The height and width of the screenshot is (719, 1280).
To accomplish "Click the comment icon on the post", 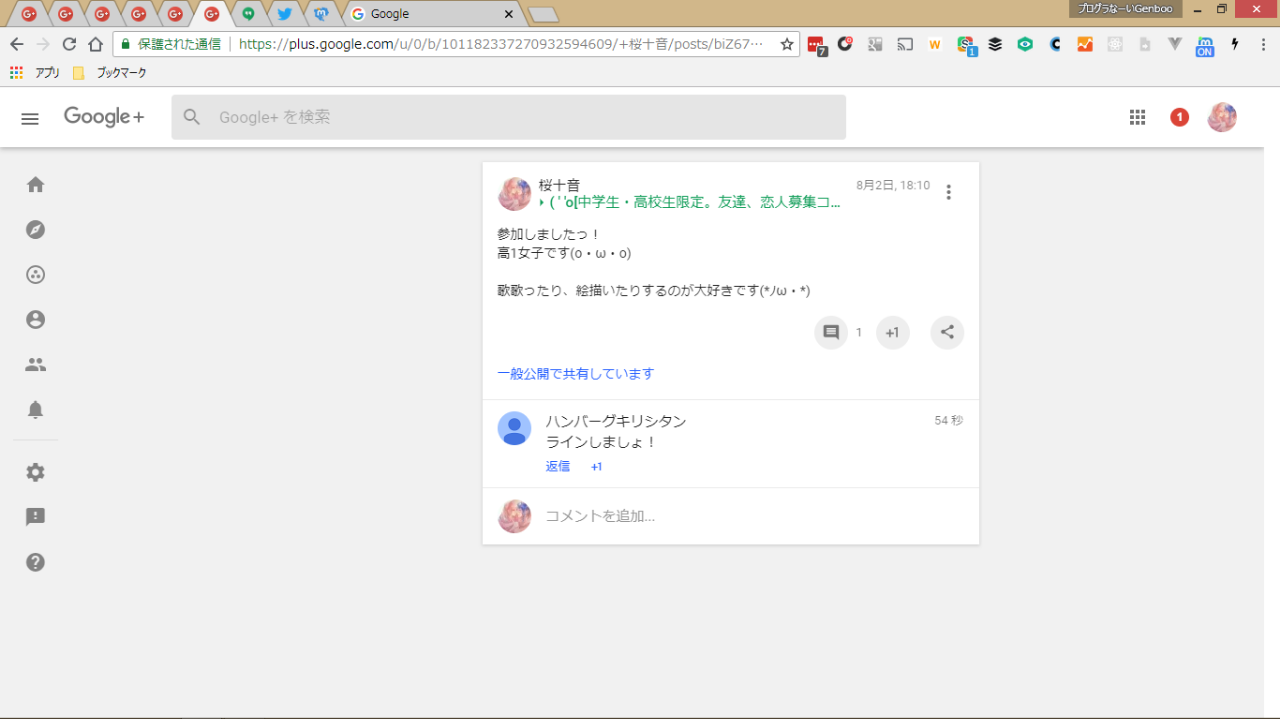I will click(830, 333).
